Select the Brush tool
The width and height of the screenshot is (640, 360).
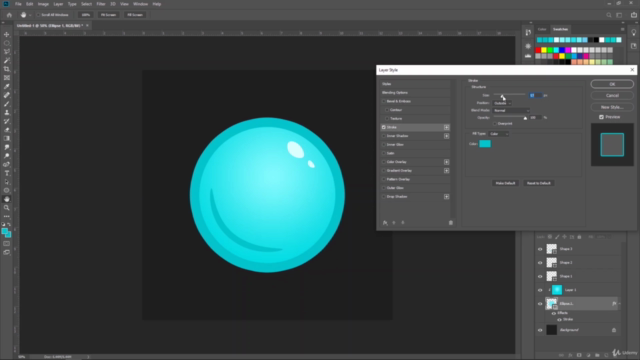pos(7,104)
